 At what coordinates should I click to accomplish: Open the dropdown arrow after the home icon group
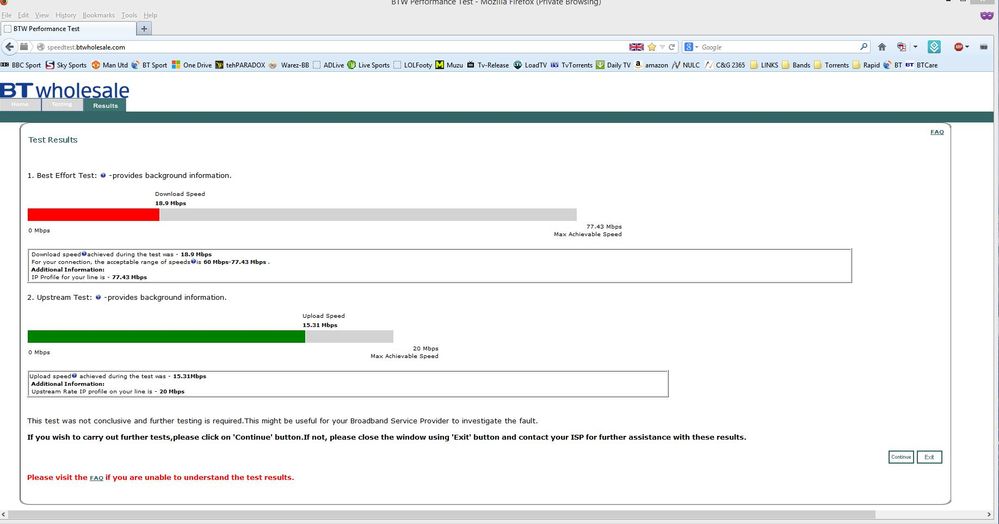(916, 47)
